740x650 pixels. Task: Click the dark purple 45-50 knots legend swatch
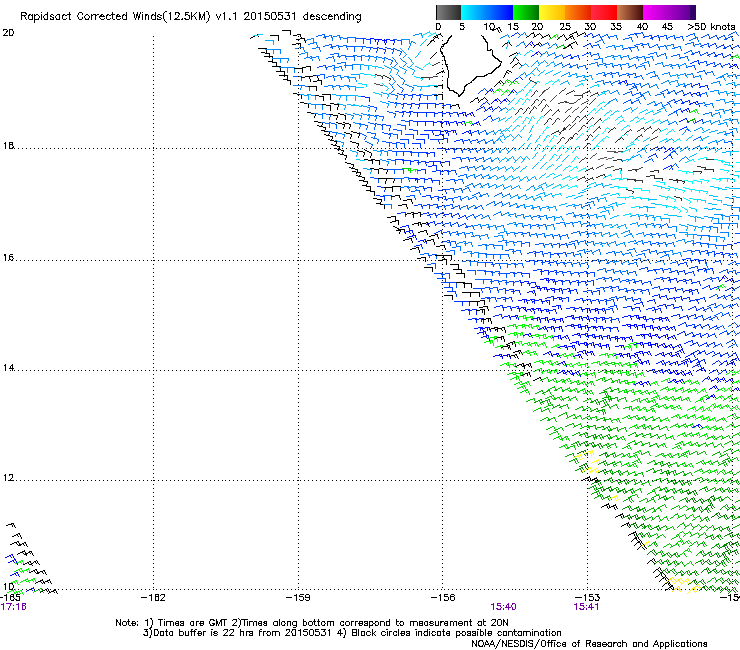click(x=682, y=12)
